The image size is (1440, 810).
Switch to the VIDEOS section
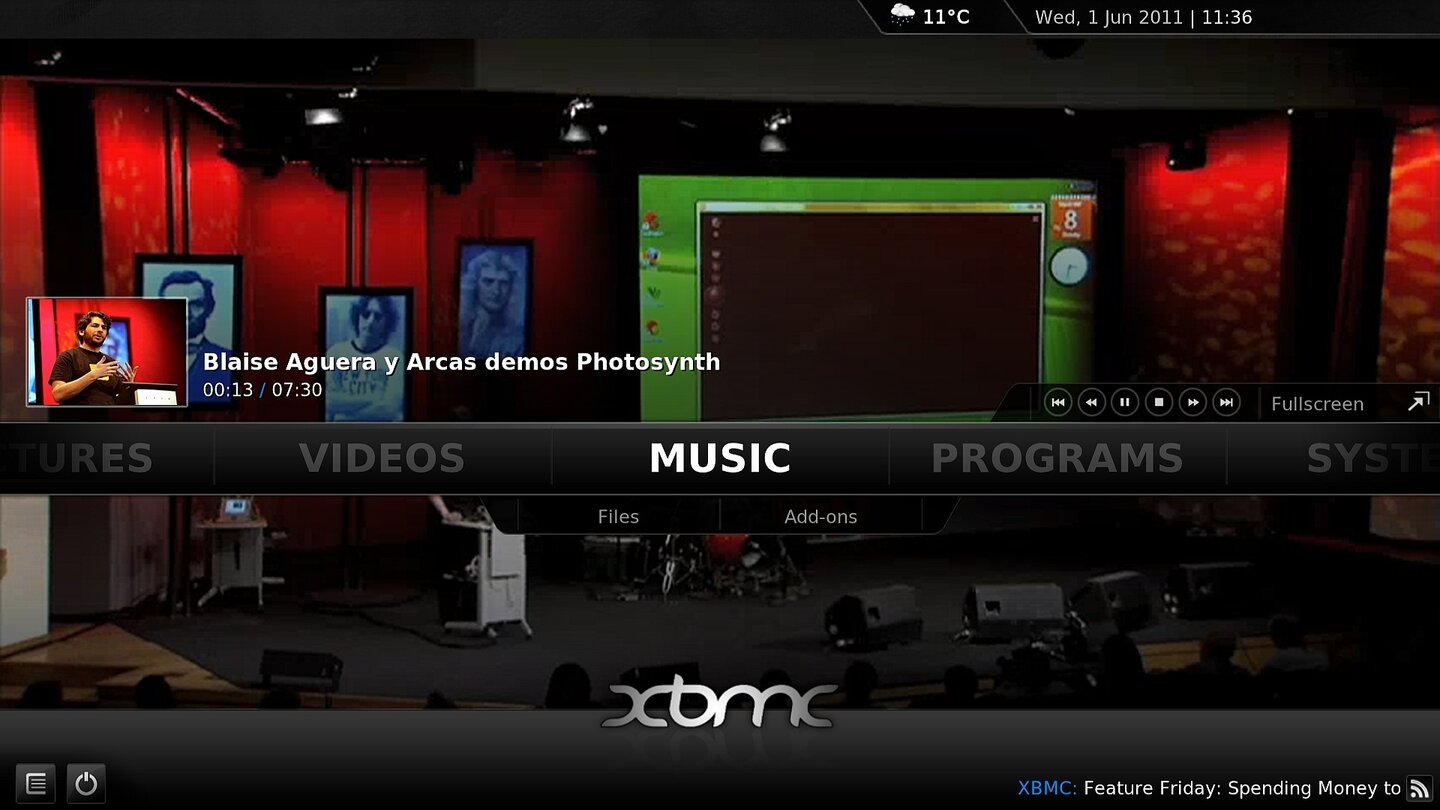(382, 458)
